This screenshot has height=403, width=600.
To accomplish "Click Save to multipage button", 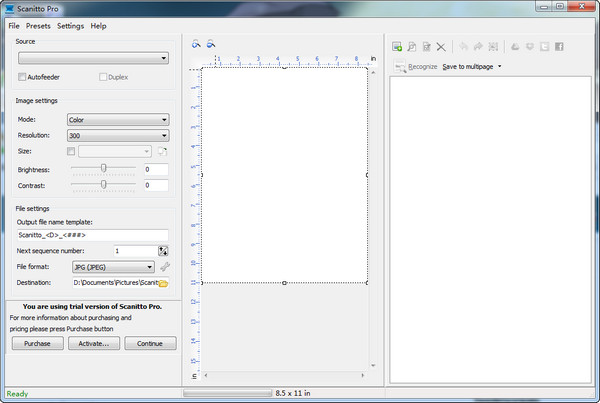I will coord(468,67).
